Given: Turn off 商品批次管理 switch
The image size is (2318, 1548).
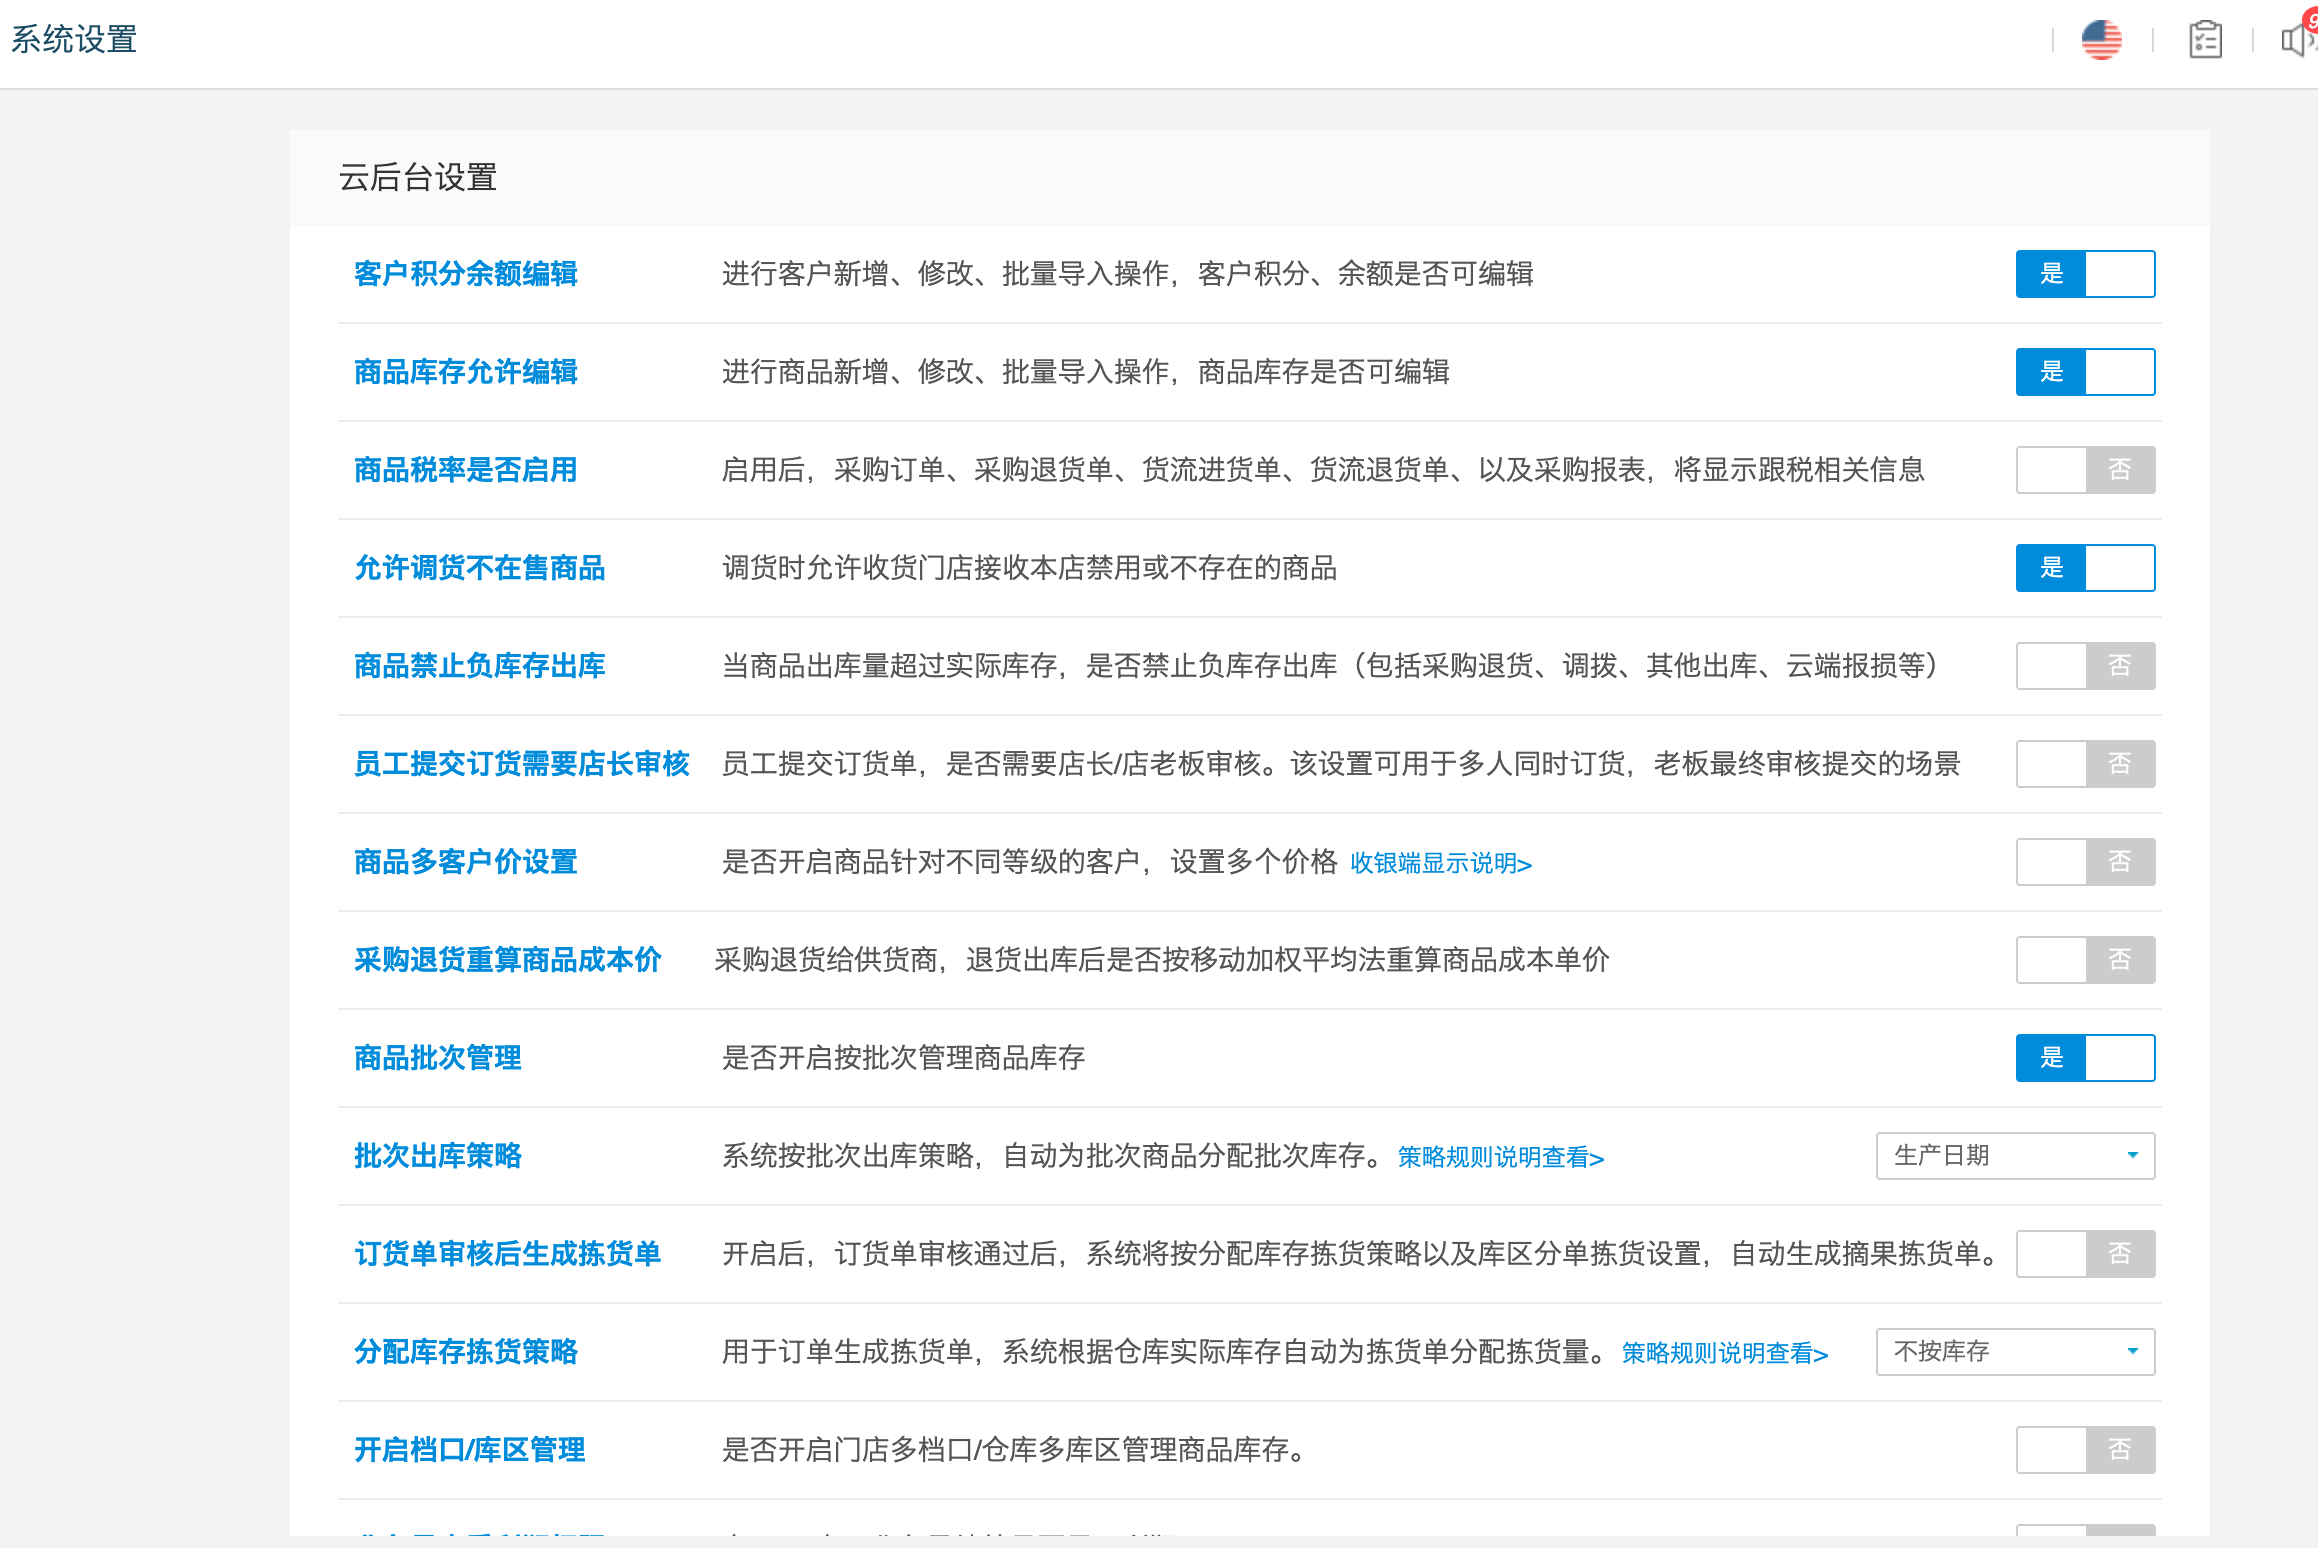Looking at the screenshot, I should (x=2085, y=1058).
